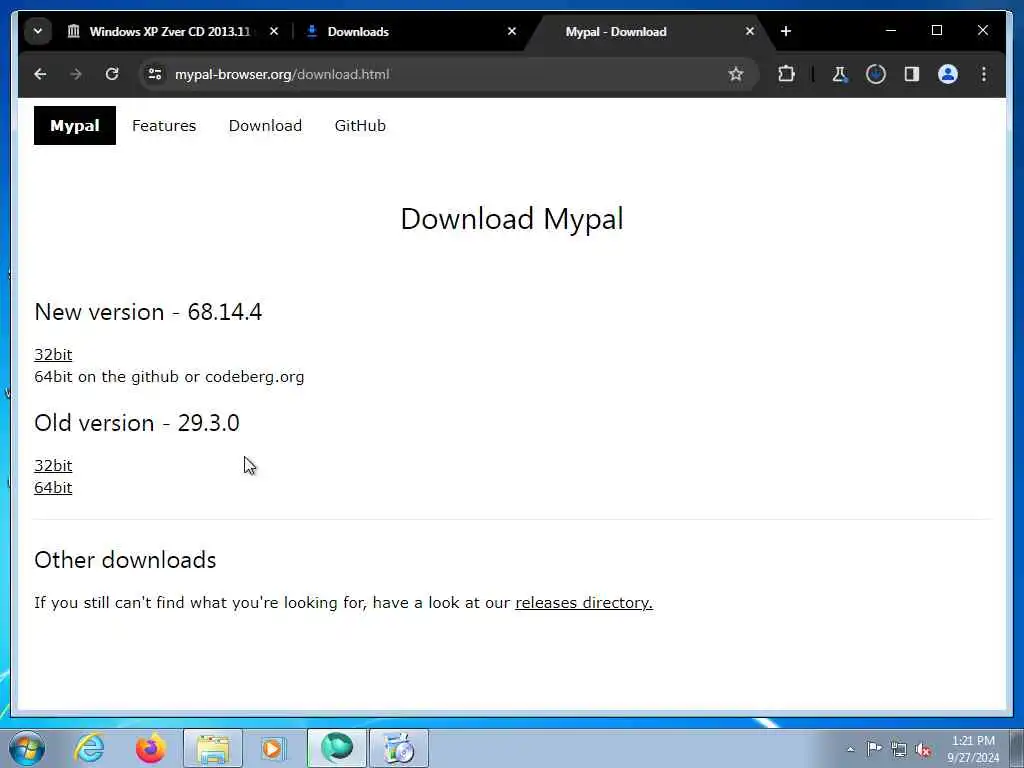The height and width of the screenshot is (768, 1024).
Task: Open Chrome Labs flask icon
Action: (x=840, y=74)
